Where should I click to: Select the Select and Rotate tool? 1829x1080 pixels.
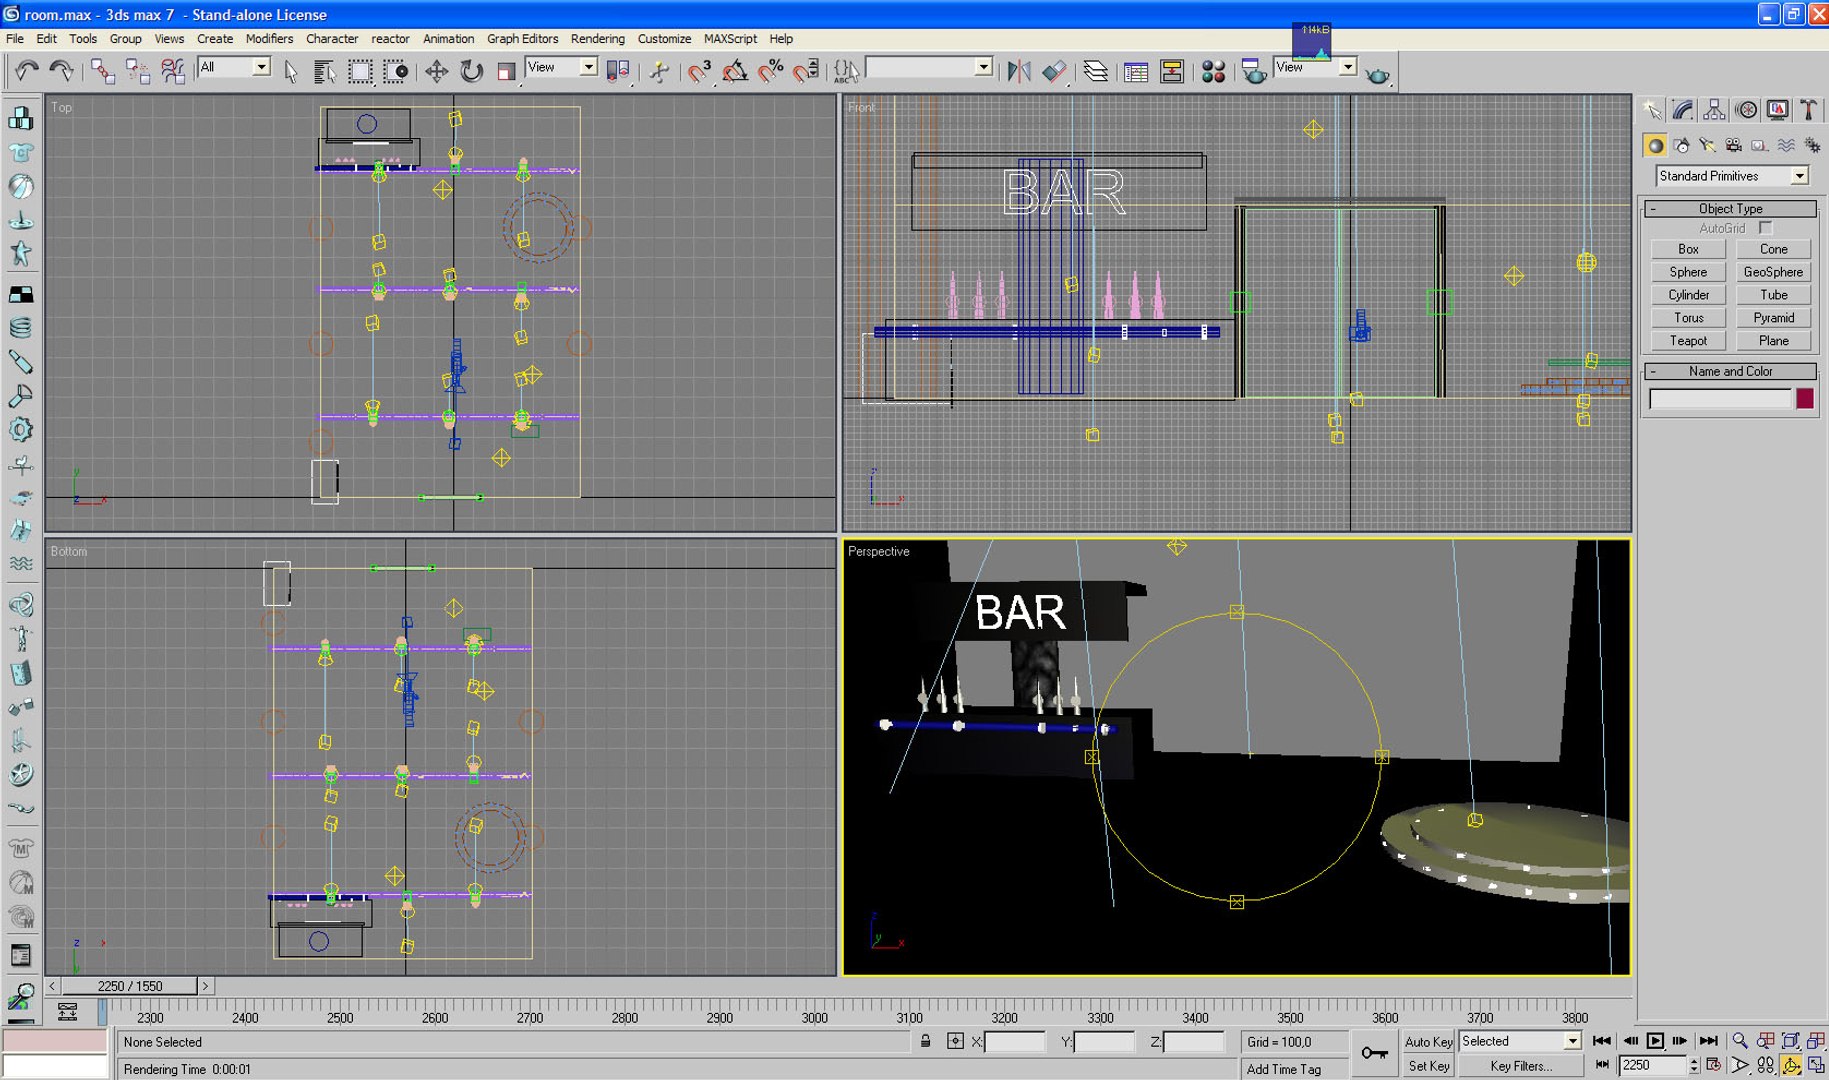click(471, 70)
